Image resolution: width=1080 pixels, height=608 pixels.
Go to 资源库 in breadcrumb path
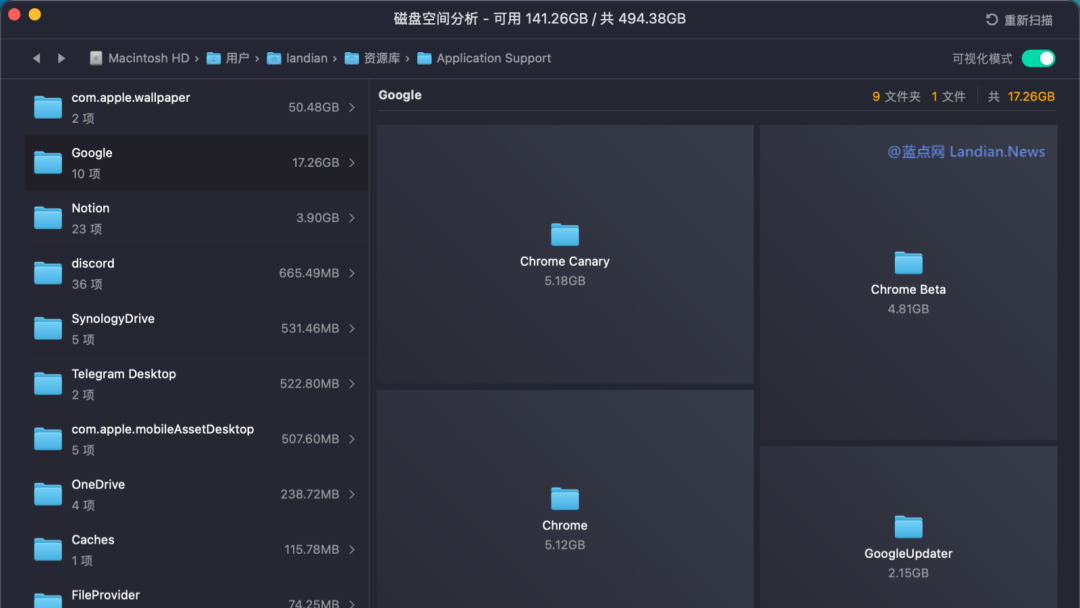[x=382, y=59]
